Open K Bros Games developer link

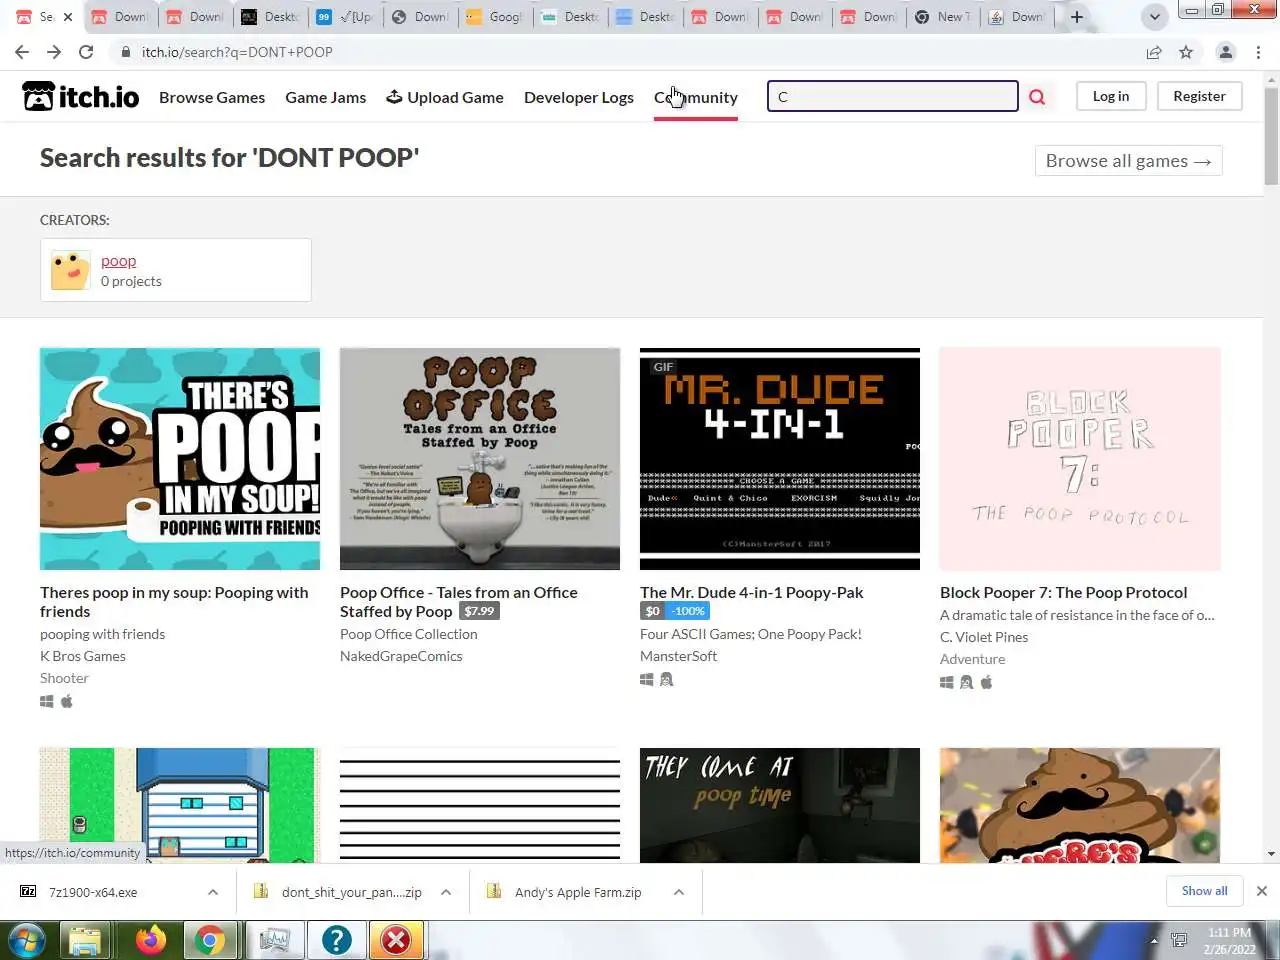pyautogui.click(x=83, y=656)
